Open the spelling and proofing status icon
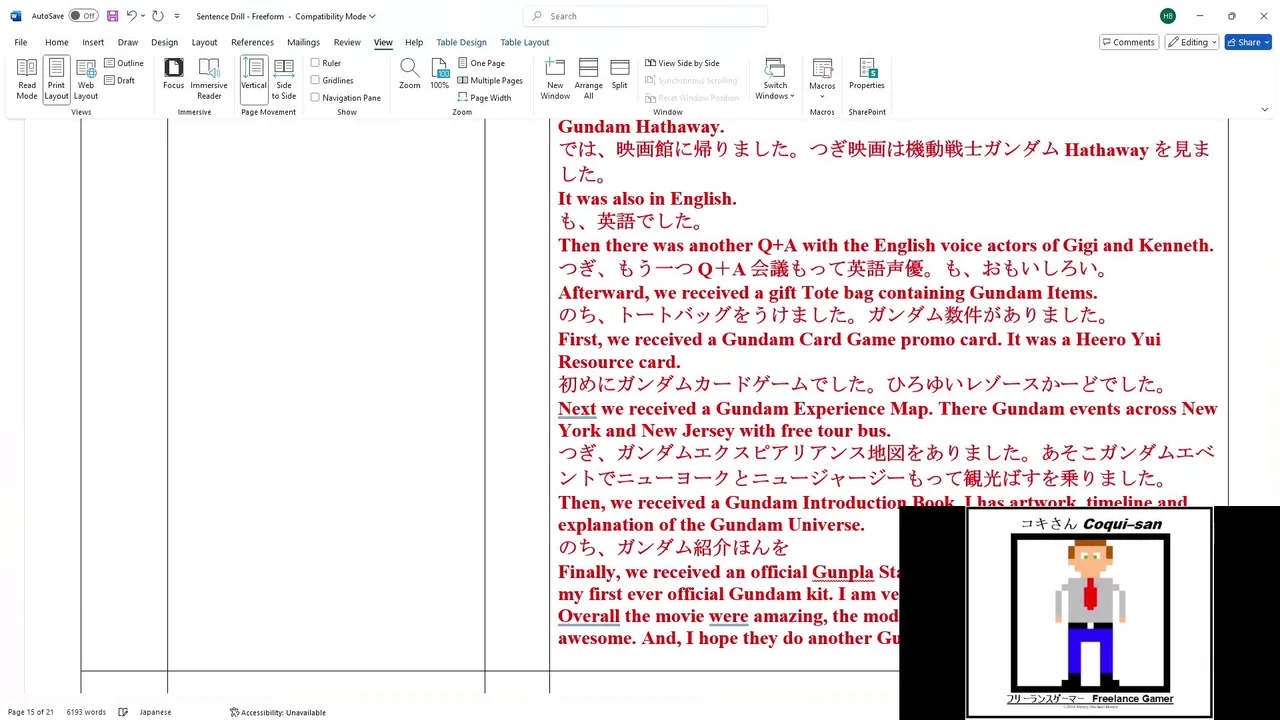The height and width of the screenshot is (720, 1280). click(x=123, y=712)
